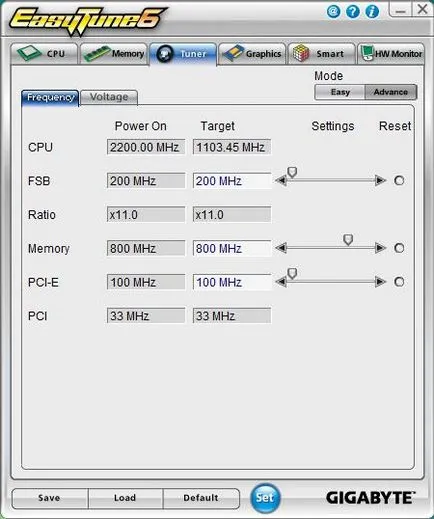Click the Memory frequency slider handle
The width and height of the screenshot is (434, 519).
(x=348, y=240)
